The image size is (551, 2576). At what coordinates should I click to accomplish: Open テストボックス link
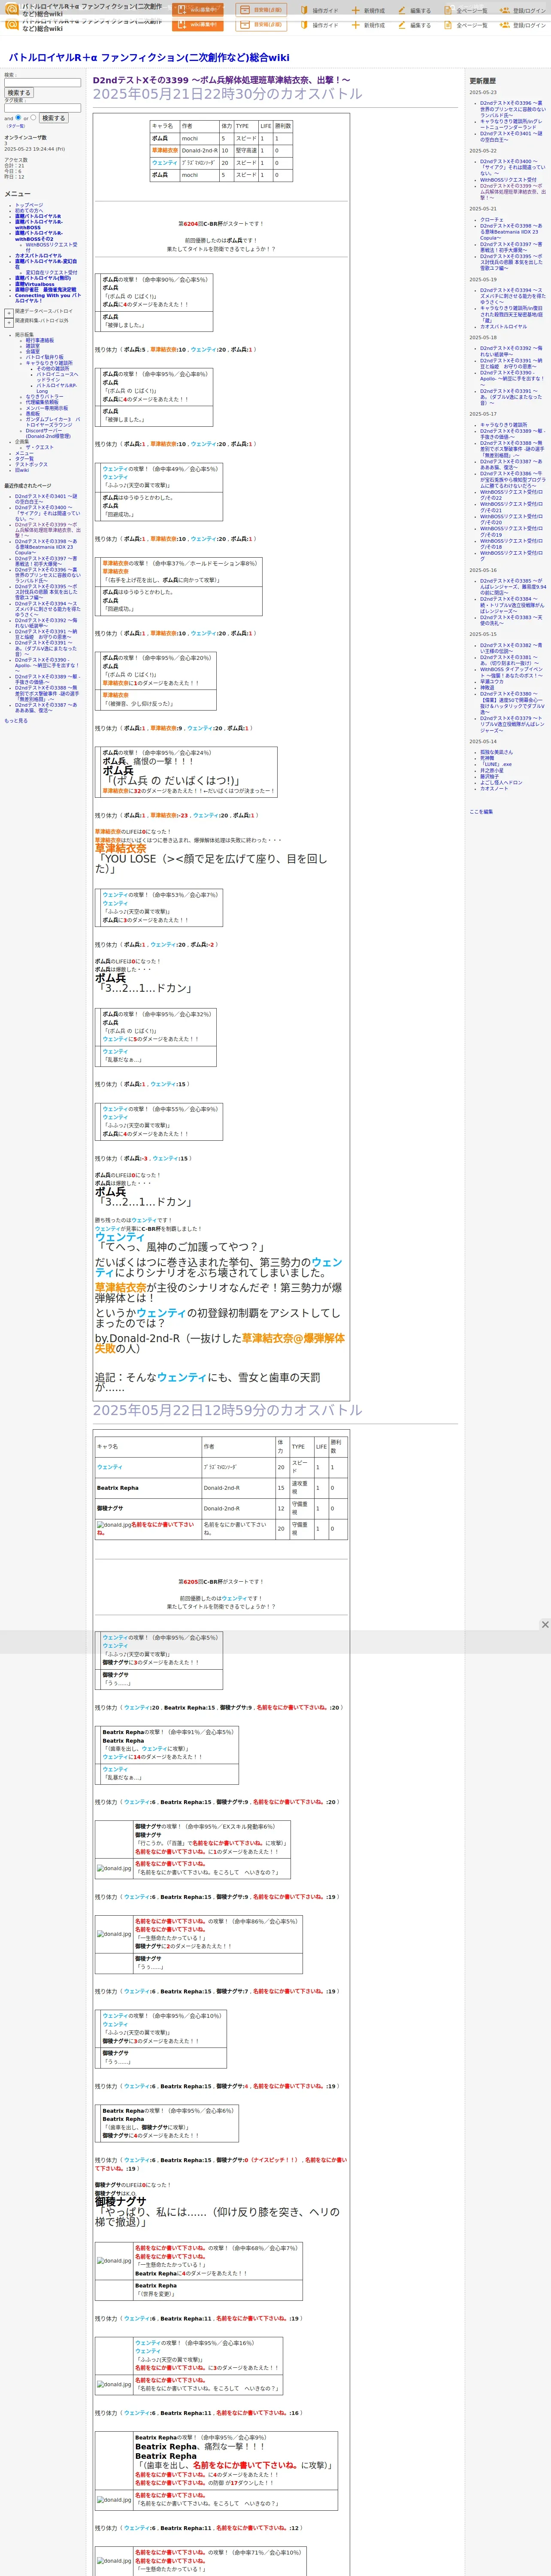click(x=31, y=464)
